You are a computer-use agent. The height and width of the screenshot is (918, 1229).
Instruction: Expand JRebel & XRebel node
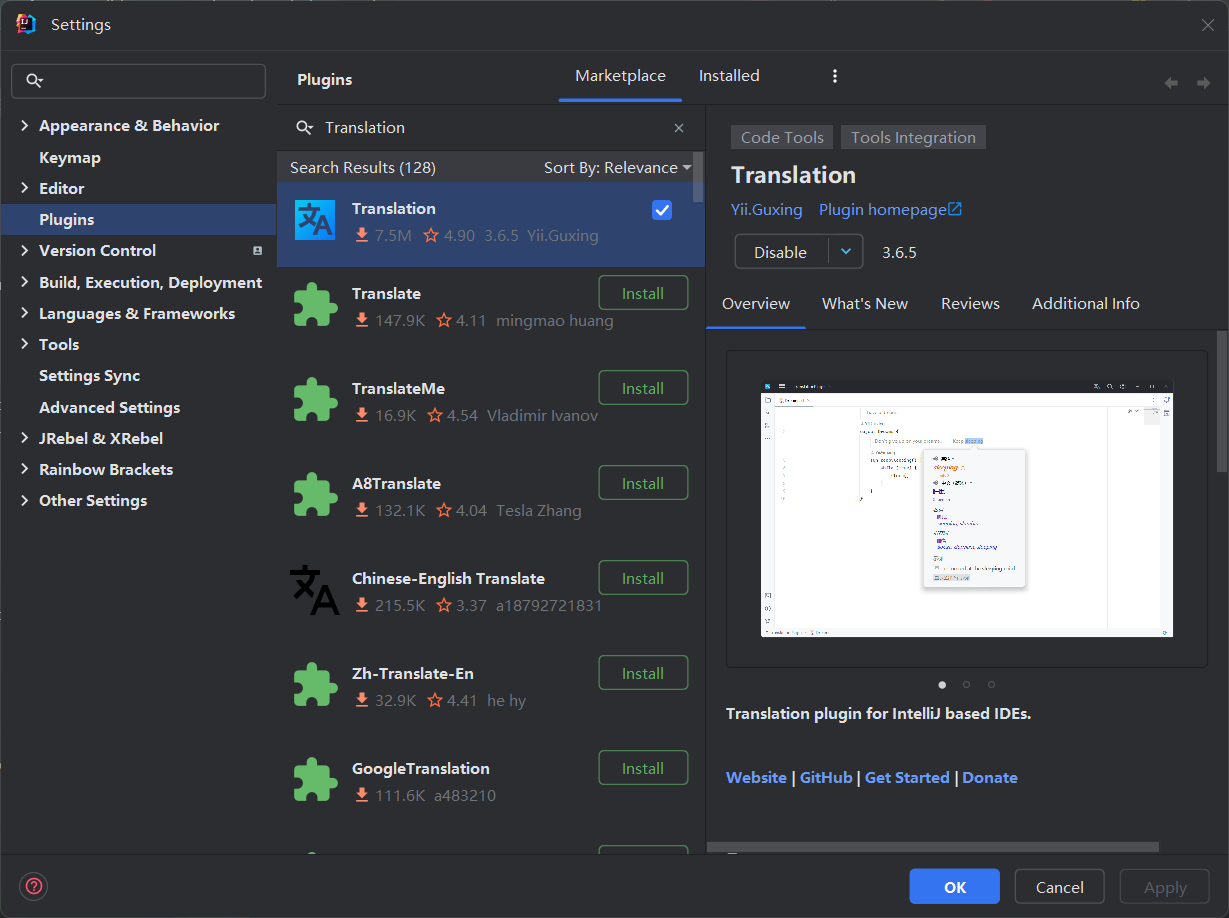(25, 439)
